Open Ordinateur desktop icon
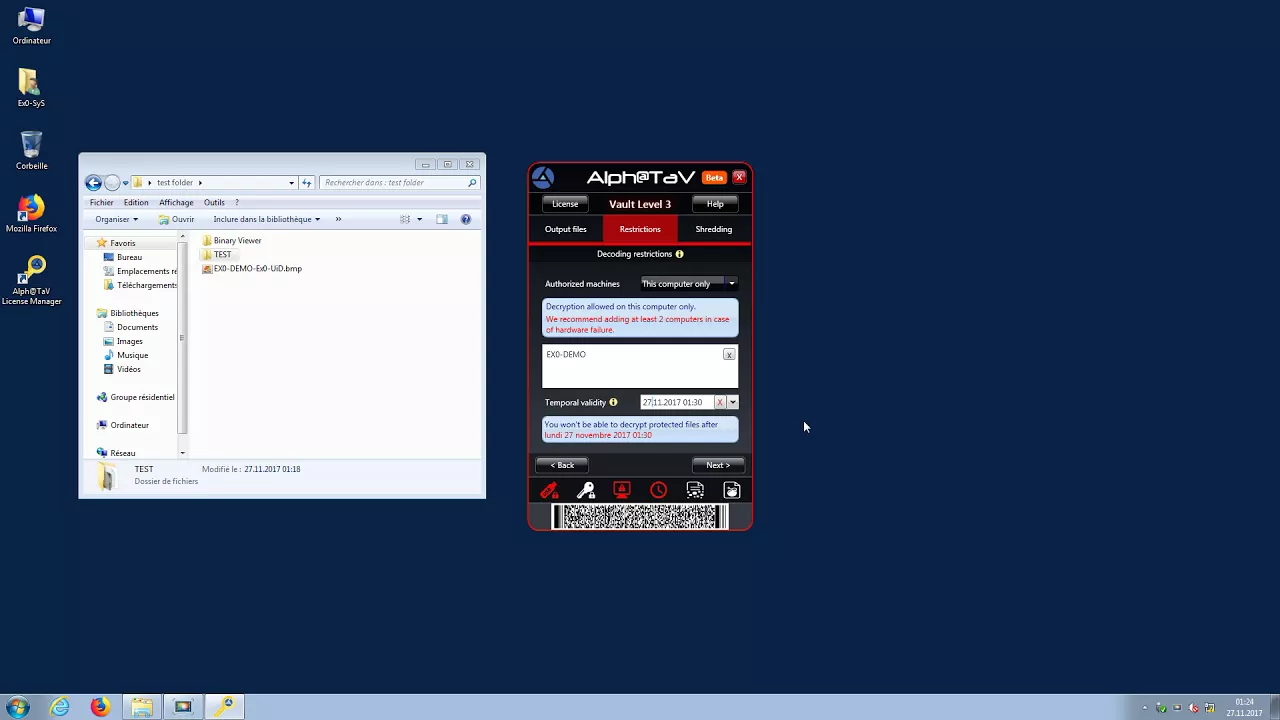 [31, 26]
